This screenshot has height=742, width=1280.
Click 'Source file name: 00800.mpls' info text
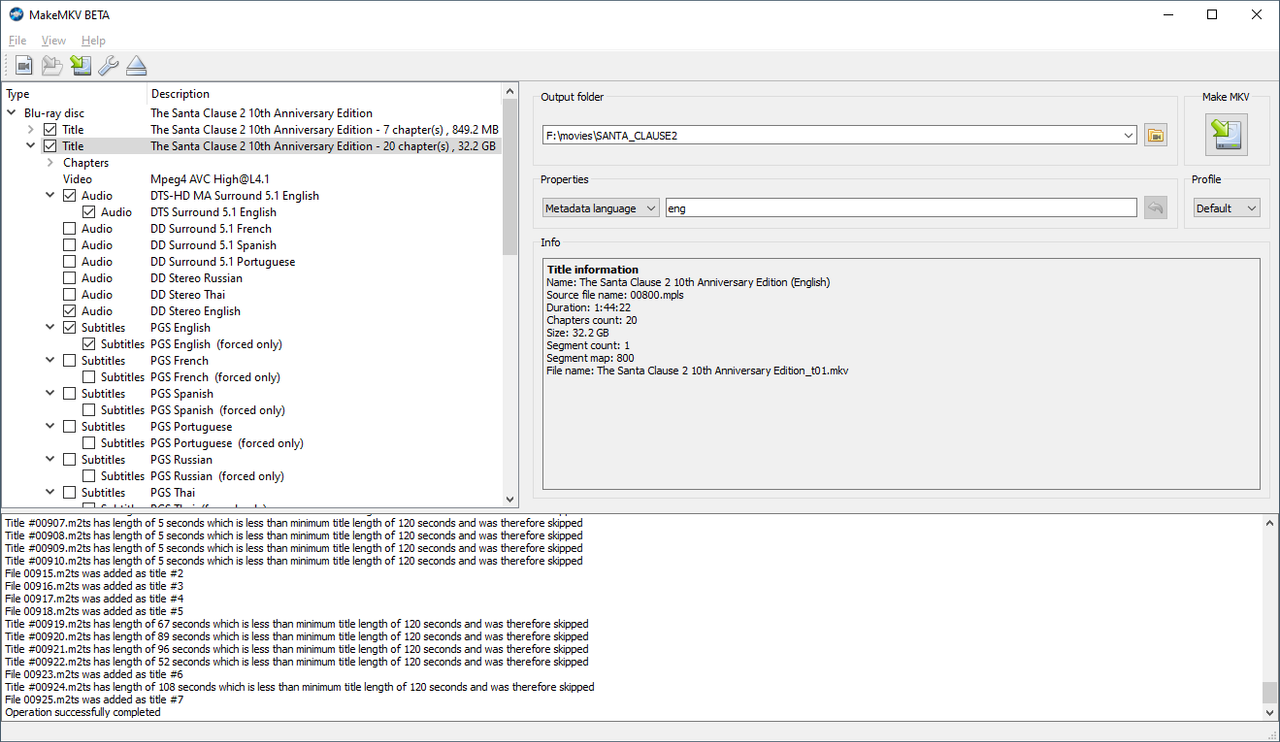tap(615, 295)
